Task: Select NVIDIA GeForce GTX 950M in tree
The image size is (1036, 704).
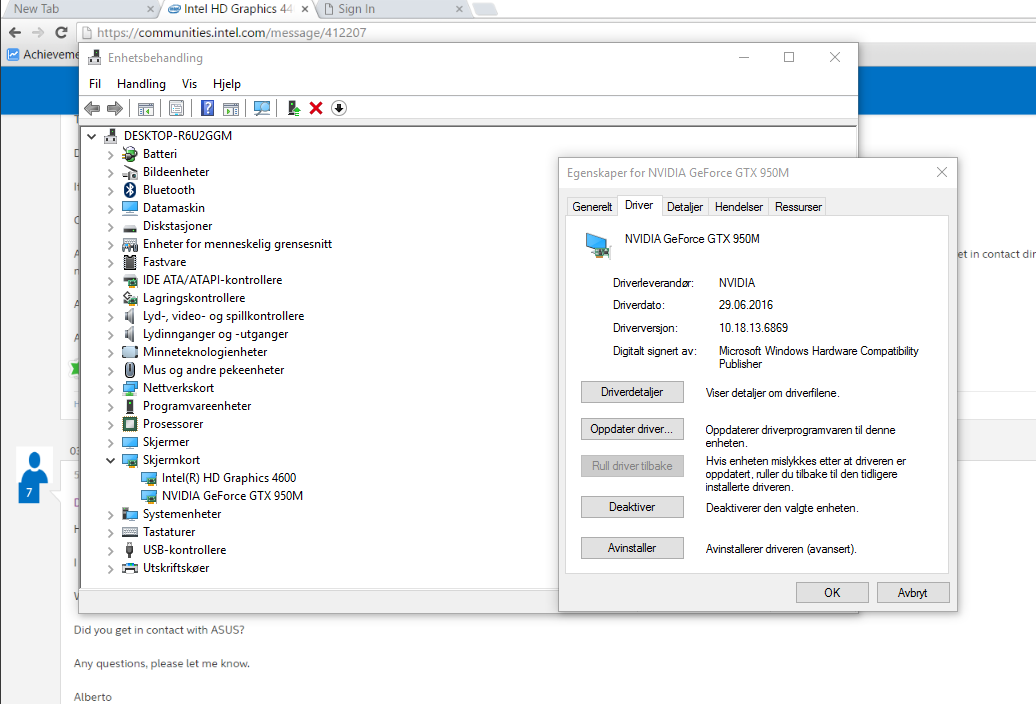Action: pos(232,496)
